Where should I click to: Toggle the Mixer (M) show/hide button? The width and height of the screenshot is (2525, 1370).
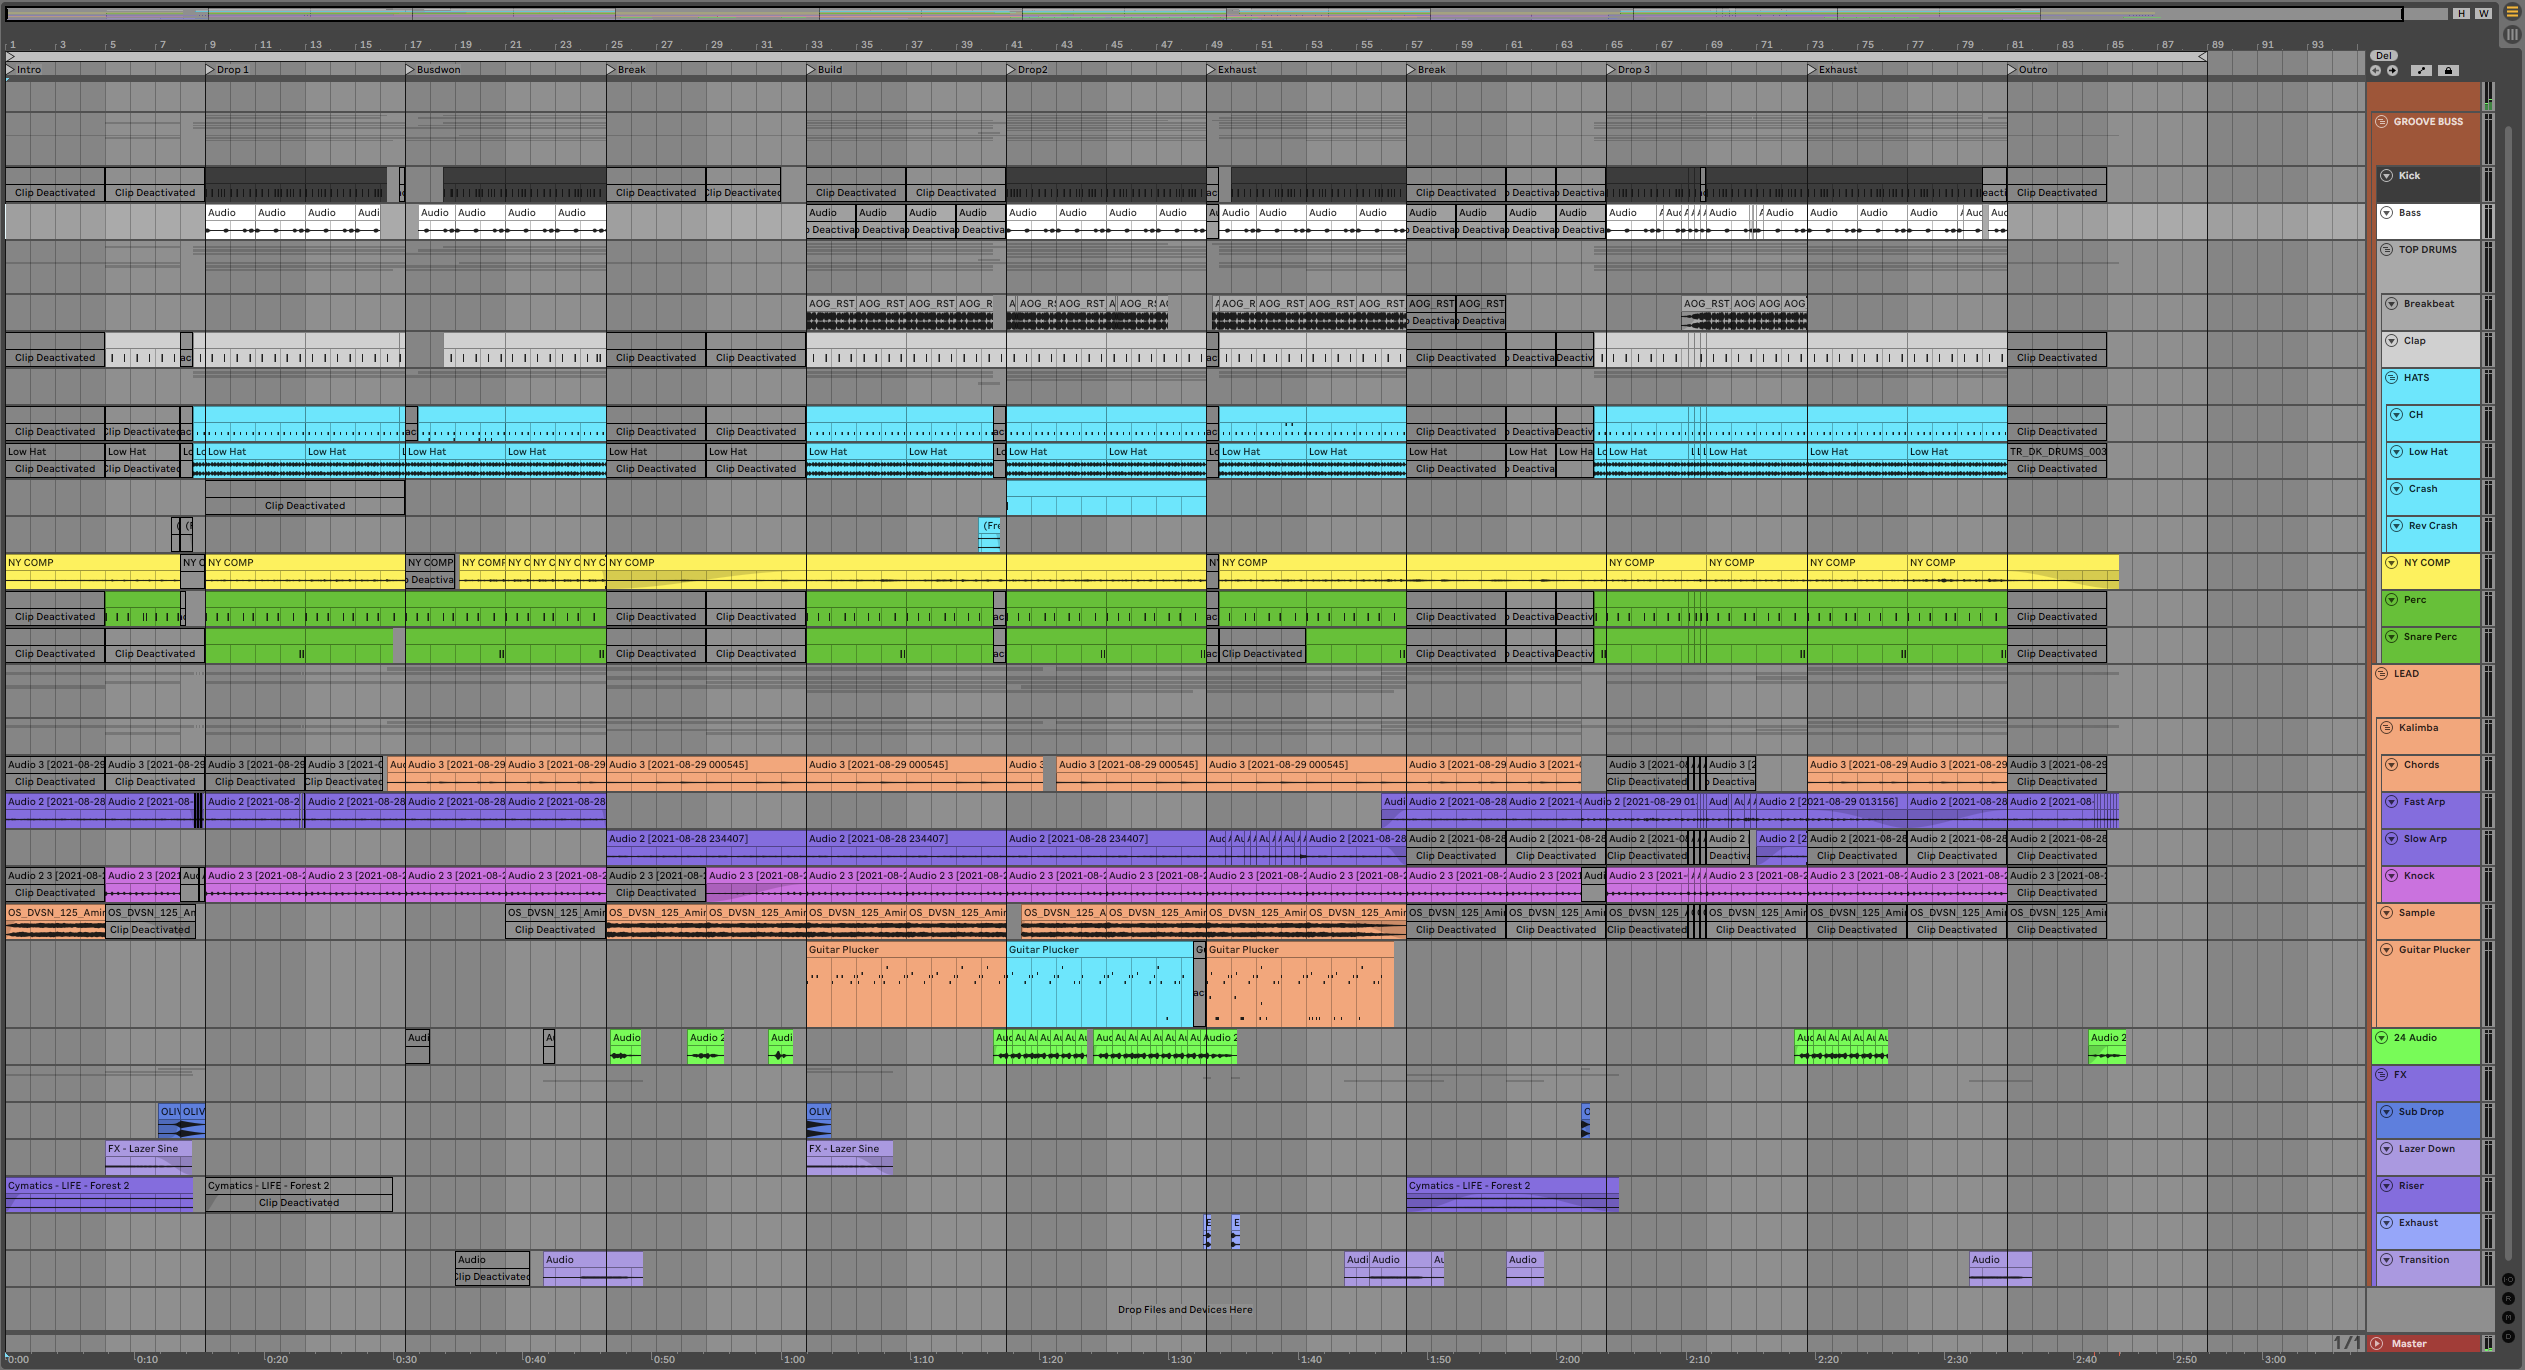point(2508,1318)
